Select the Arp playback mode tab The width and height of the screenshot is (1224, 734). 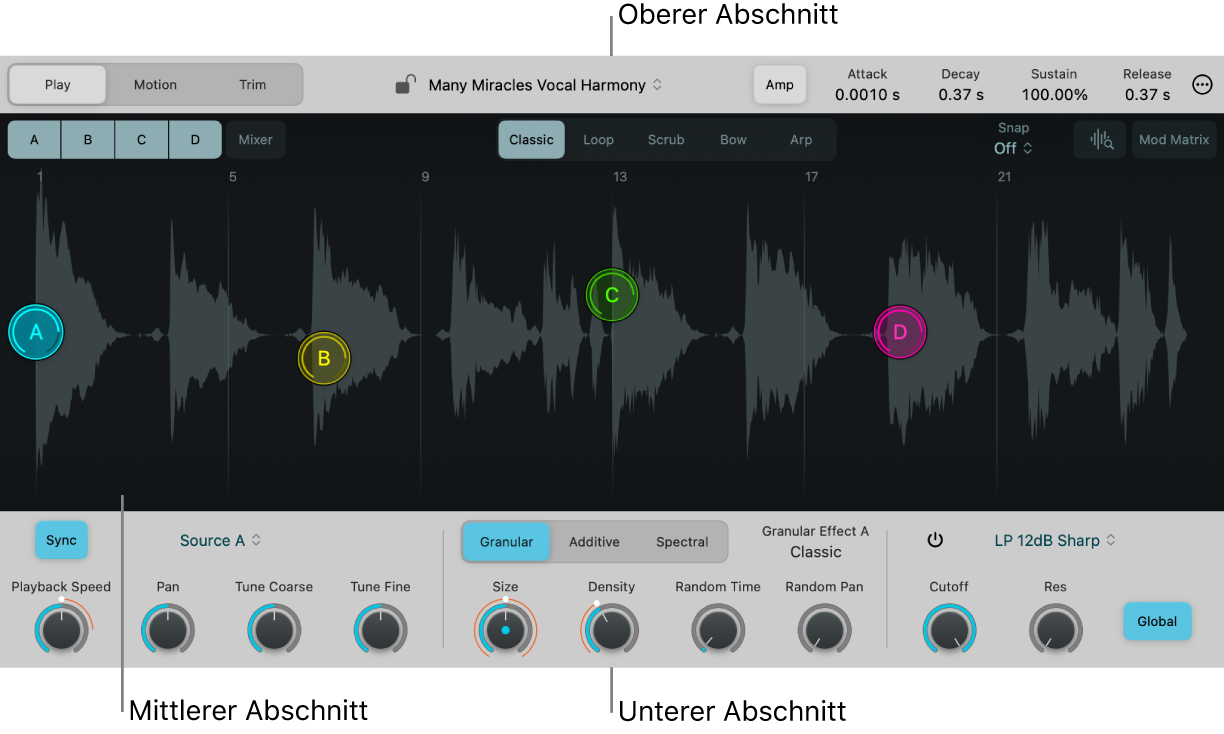pos(801,140)
